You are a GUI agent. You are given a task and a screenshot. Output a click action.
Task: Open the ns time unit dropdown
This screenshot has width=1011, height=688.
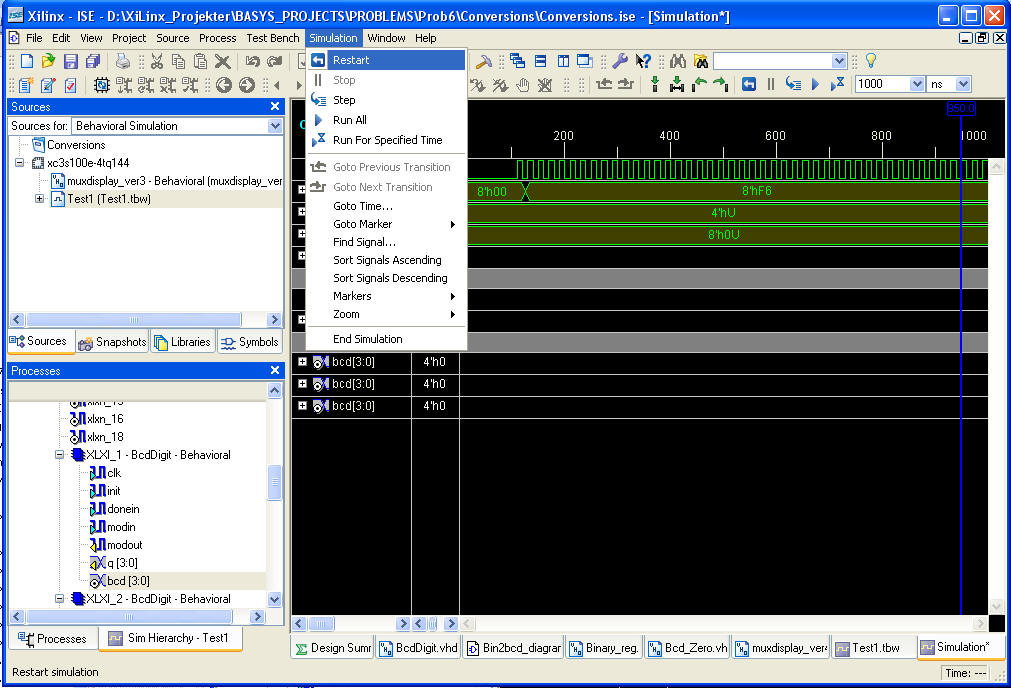pos(963,84)
